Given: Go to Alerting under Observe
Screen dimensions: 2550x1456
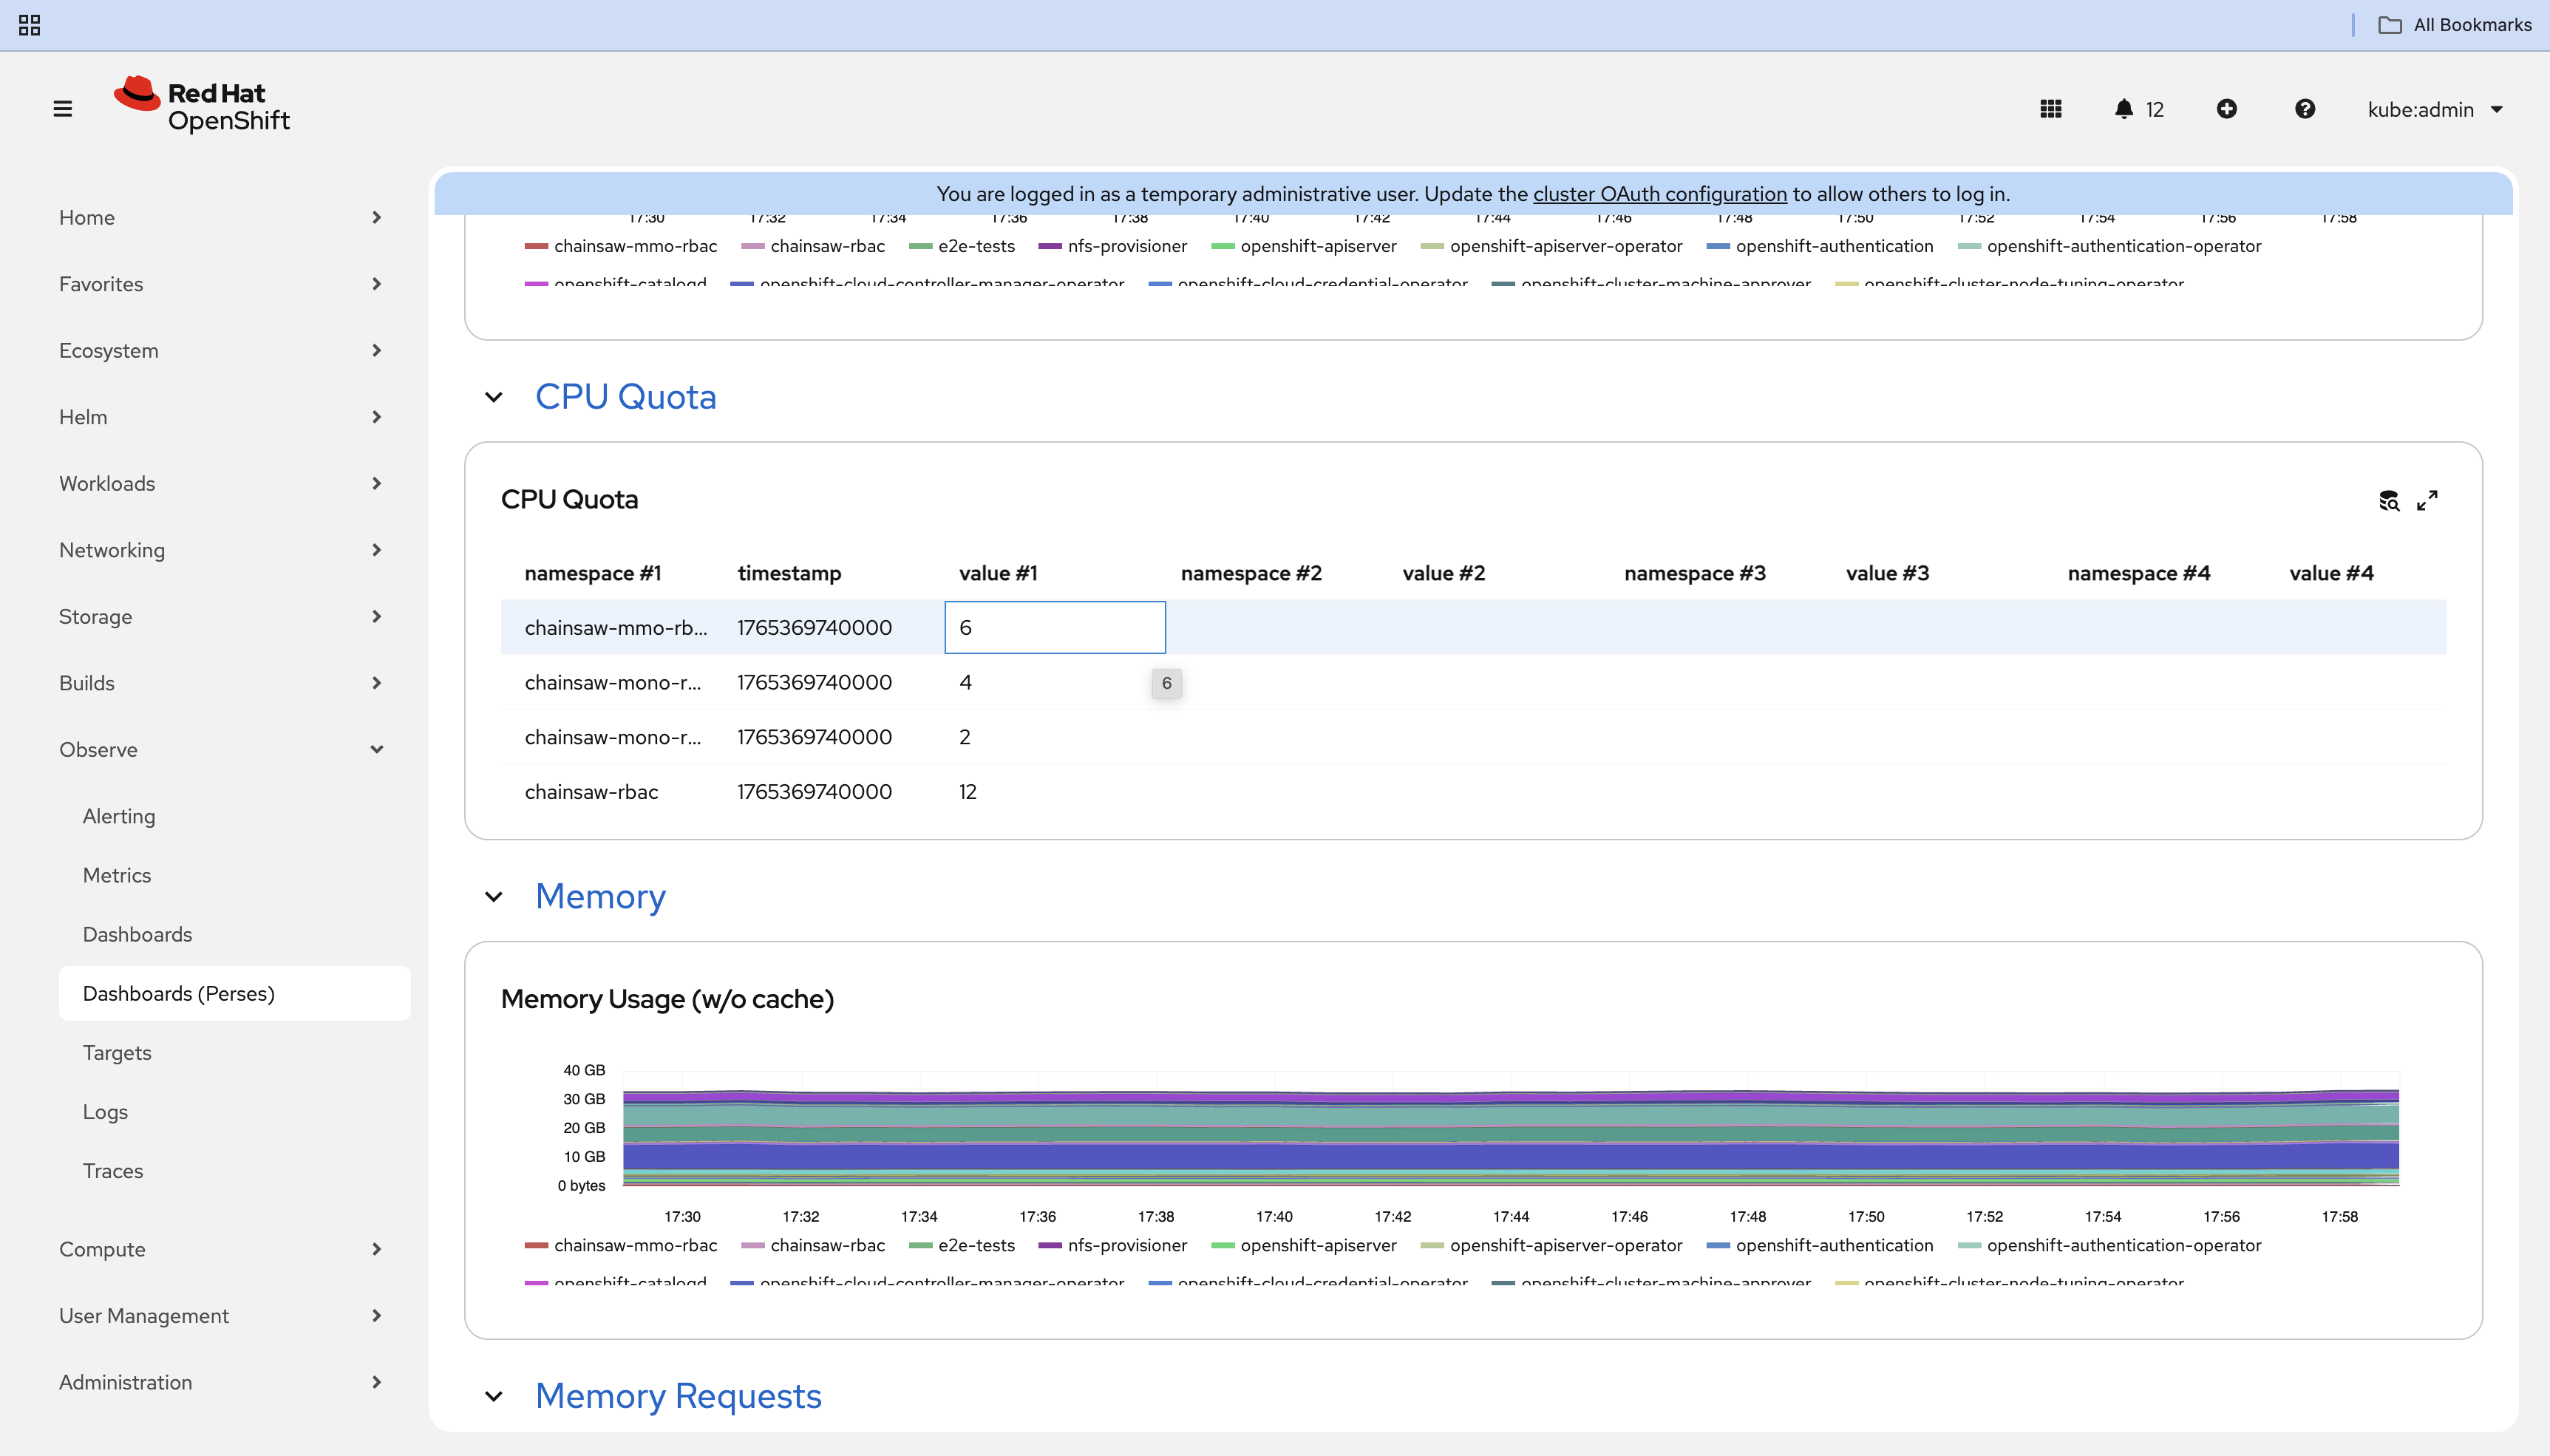Looking at the screenshot, I should pyautogui.click(x=119, y=816).
